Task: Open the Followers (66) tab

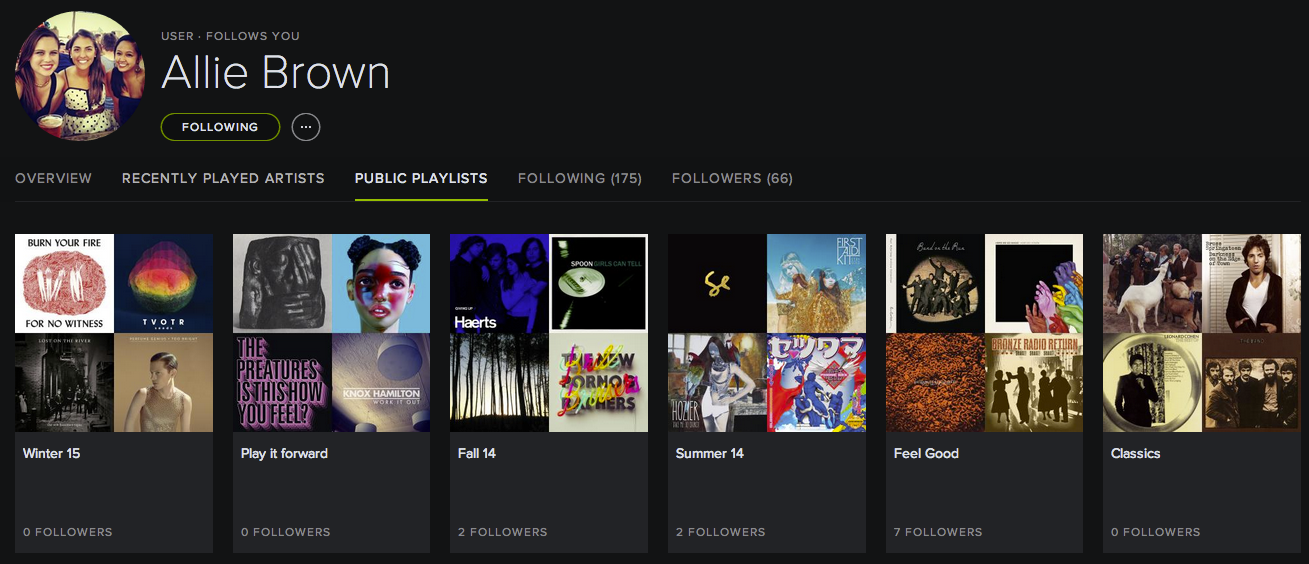Action: (732, 178)
